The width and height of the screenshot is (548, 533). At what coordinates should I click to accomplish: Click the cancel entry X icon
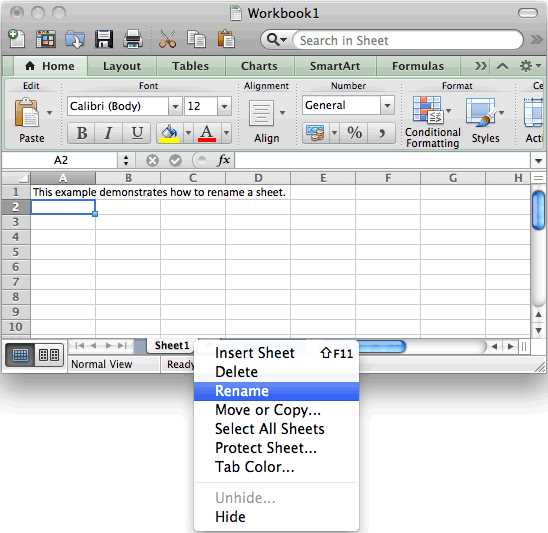click(x=152, y=160)
